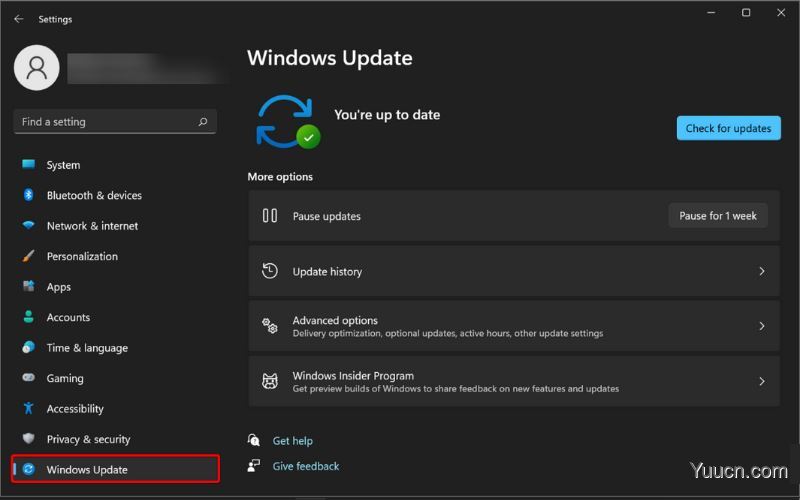Click the user profile avatar icon

(37, 67)
